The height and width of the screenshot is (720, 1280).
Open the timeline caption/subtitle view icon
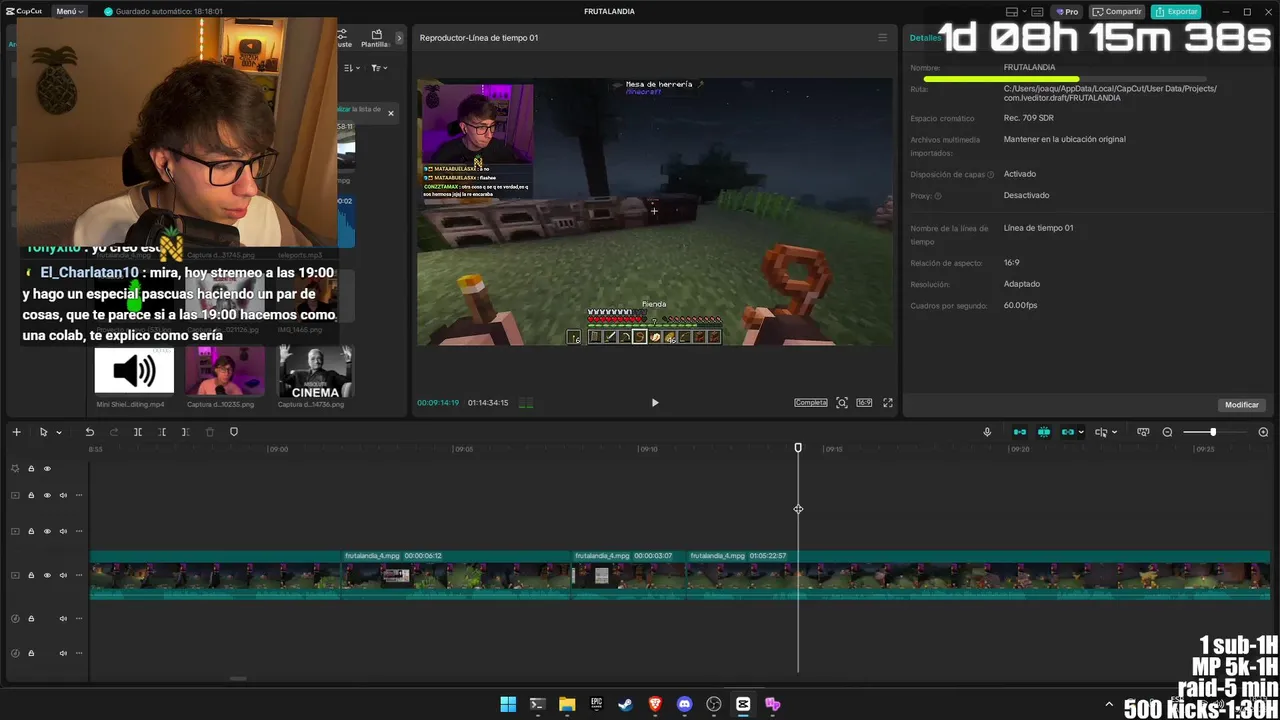point(1143,432)
